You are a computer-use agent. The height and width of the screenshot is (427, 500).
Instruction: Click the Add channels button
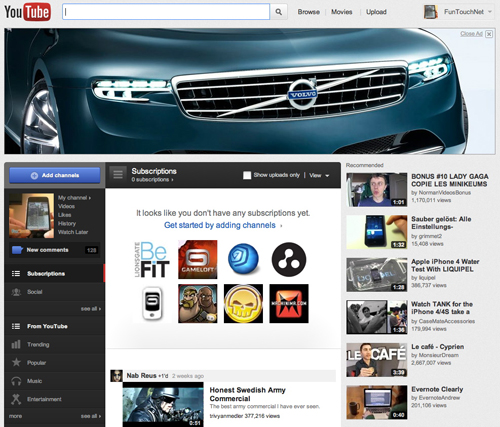click(55, 175)
